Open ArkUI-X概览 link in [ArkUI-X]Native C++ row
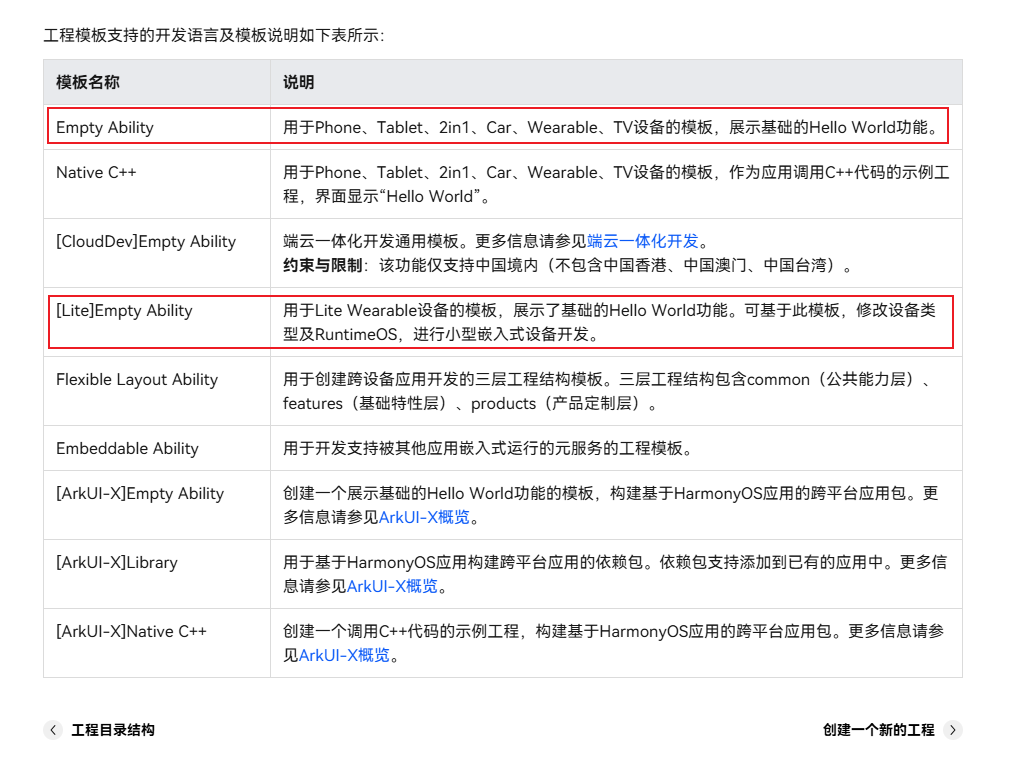 point(344,655)
